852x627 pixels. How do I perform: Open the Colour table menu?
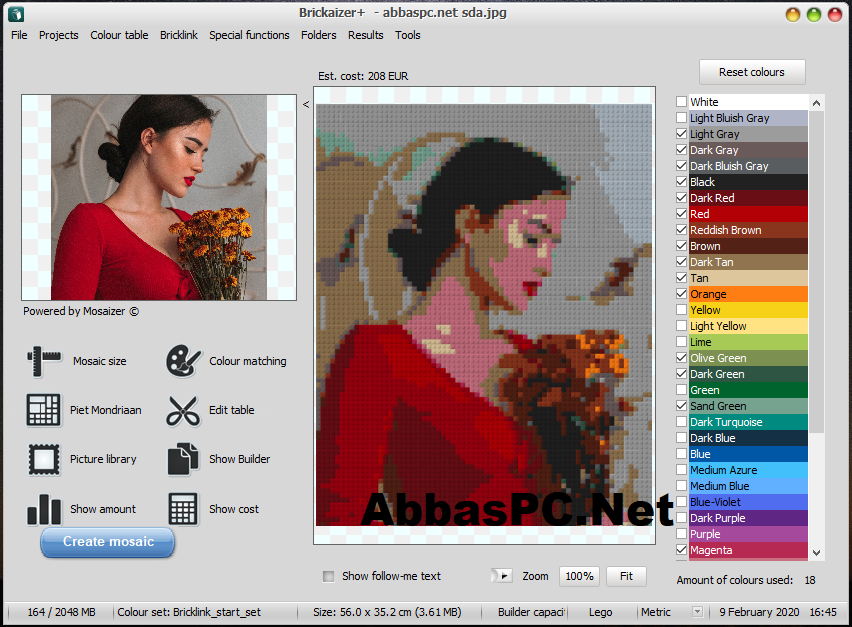click(119, 35)
